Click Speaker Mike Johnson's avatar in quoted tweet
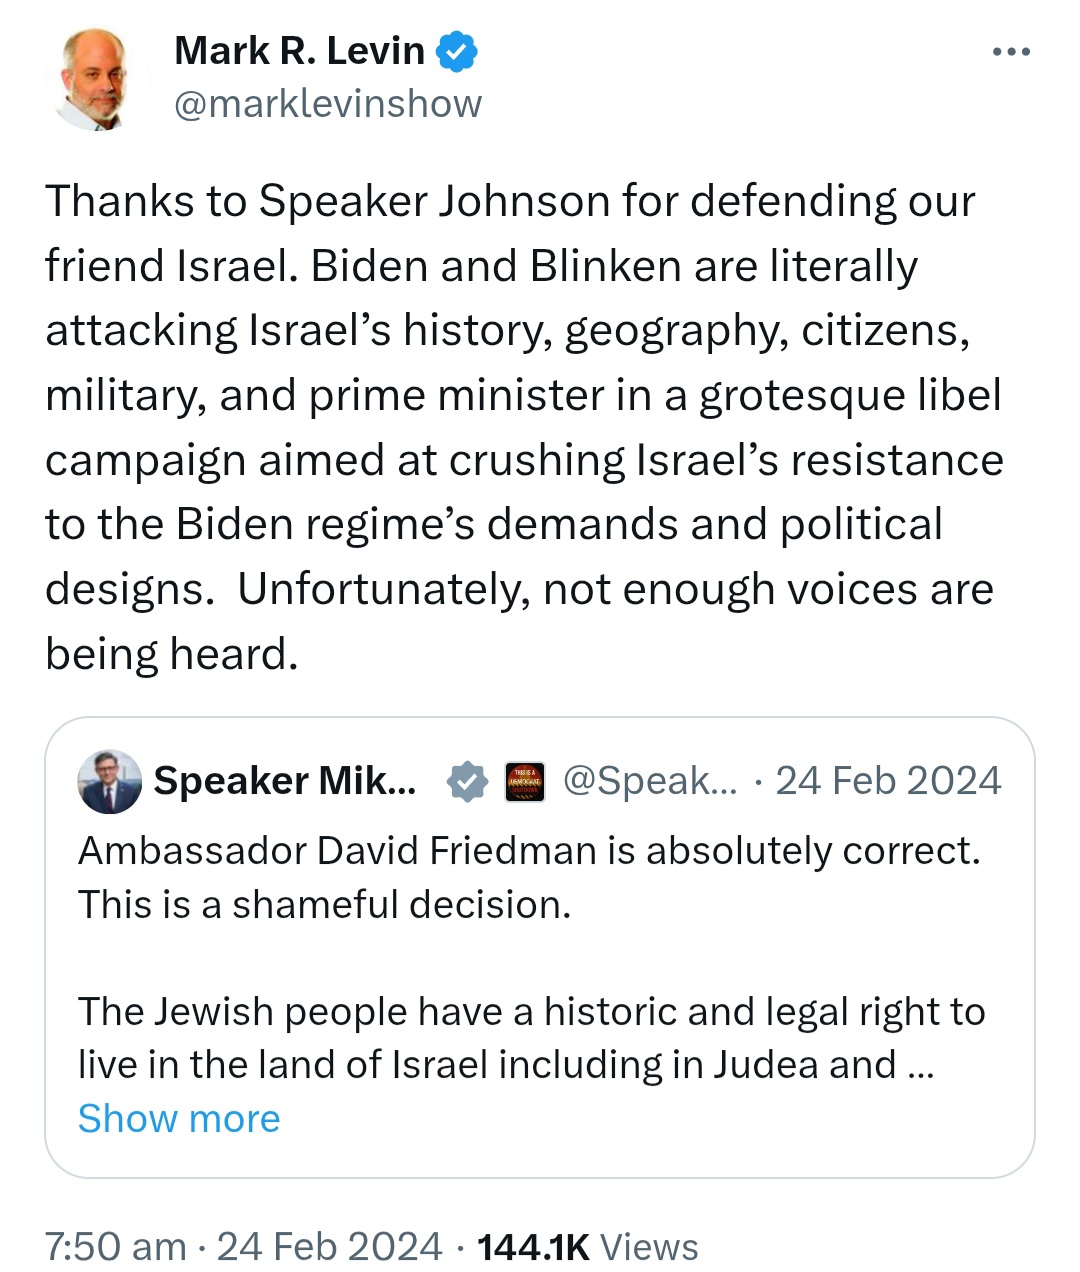The height and width of the screenshot is (1272, 1080). (110, 781)
